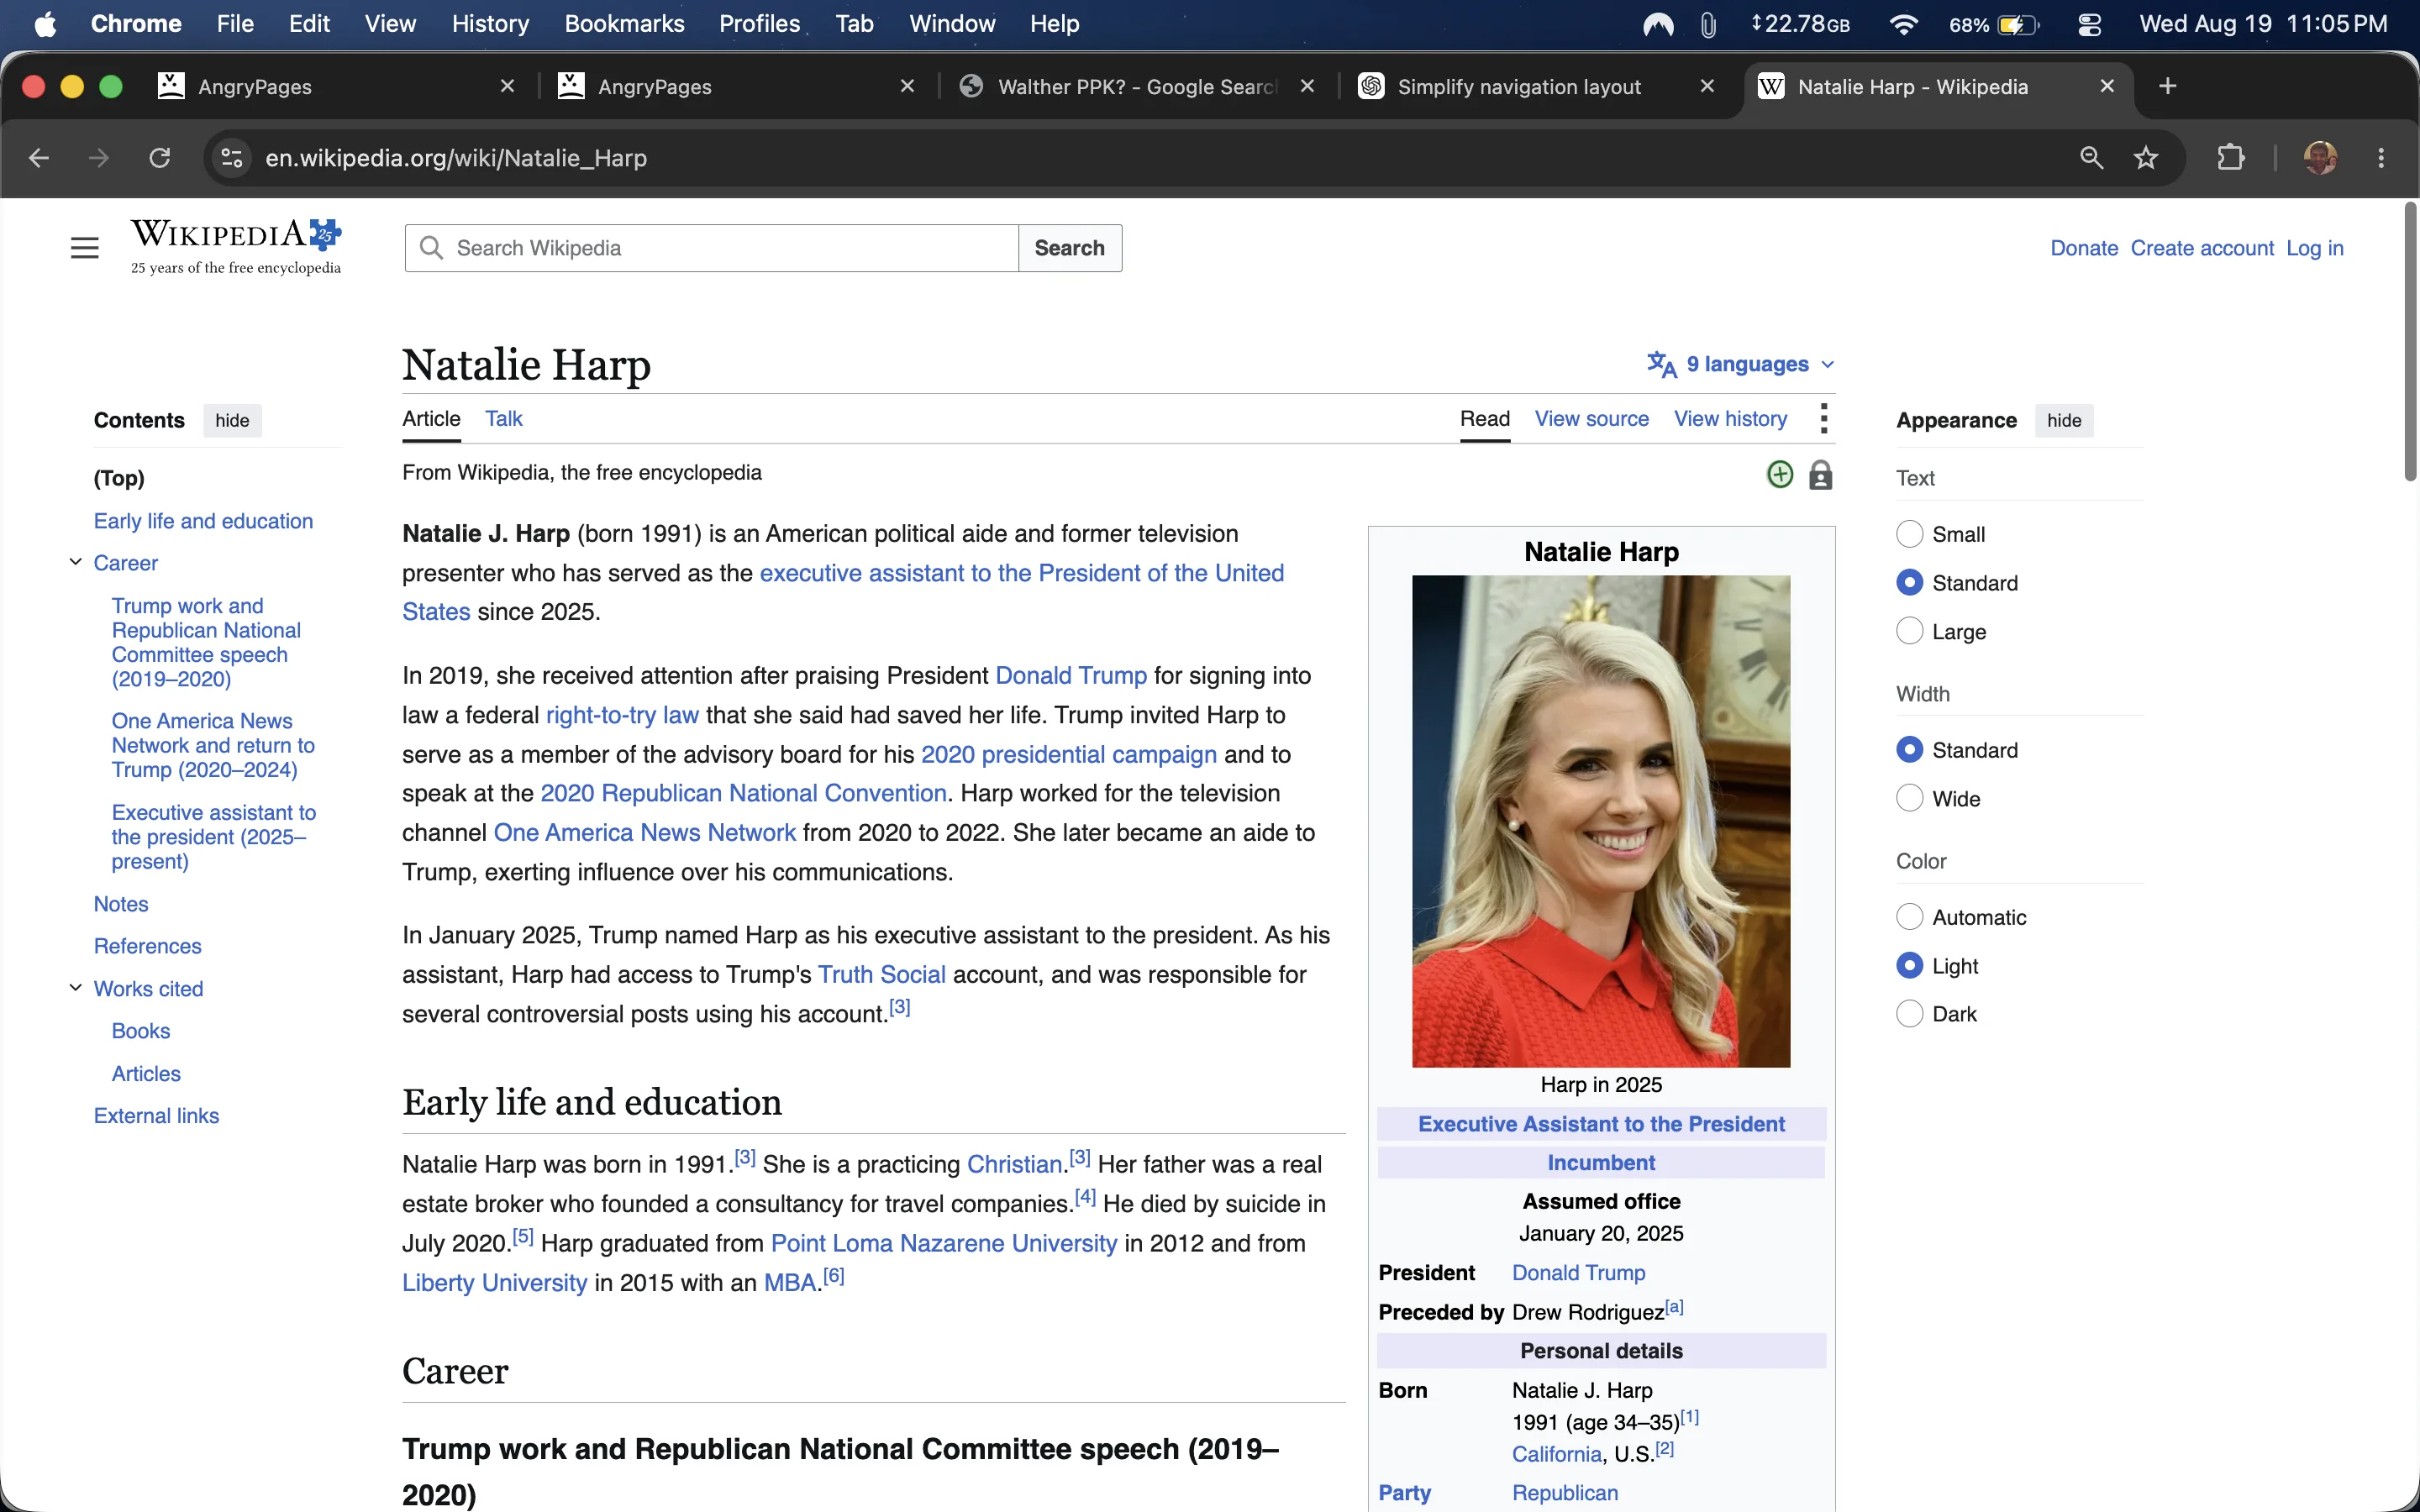Click the Apple menu icon
The width and height of the screenshot is (2420, 1512).
pos(45,24)
